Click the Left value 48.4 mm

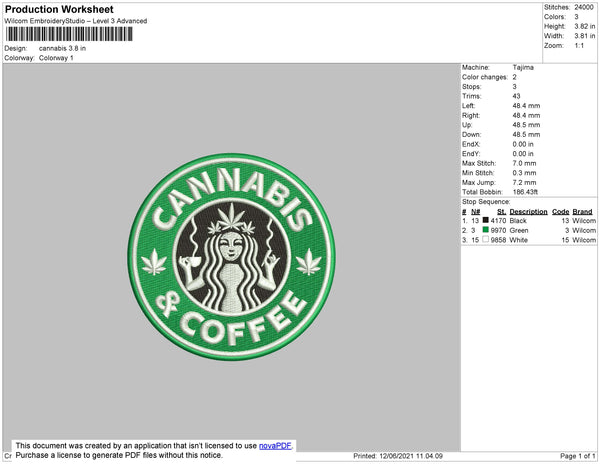[x=526, y=106]
